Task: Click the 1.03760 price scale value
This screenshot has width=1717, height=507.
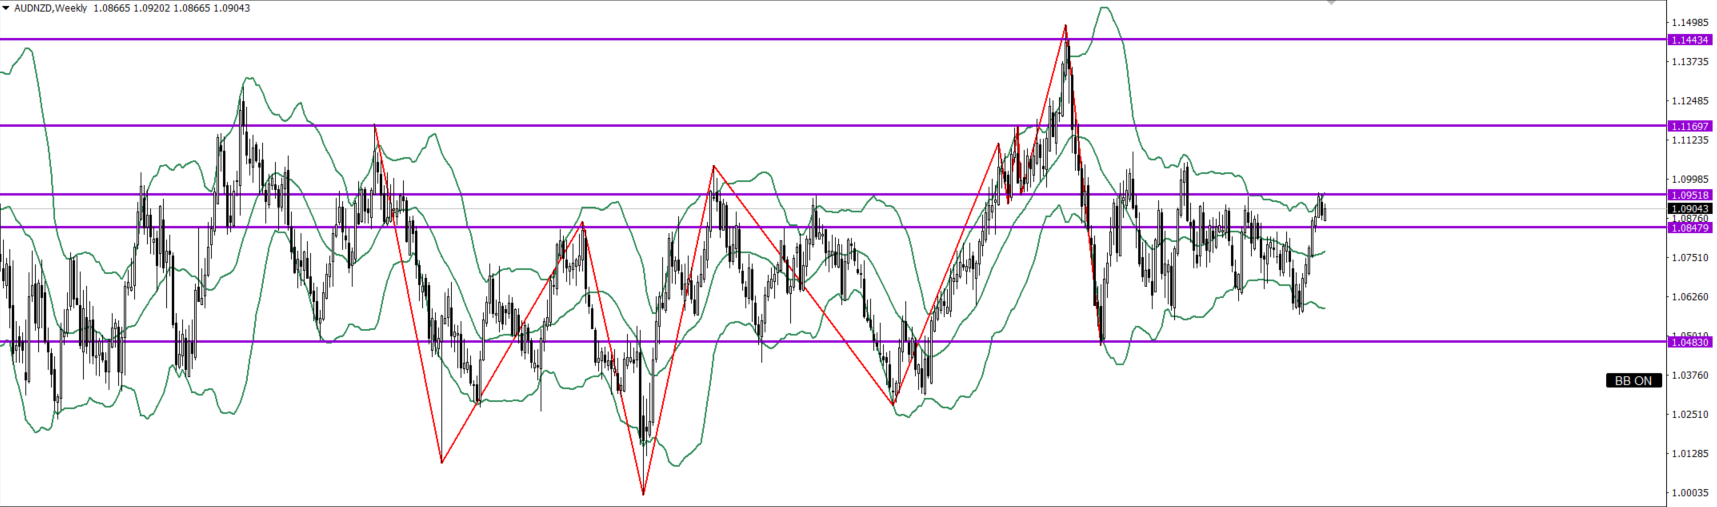Action: pyautogui.click(x=1689, y=375)
